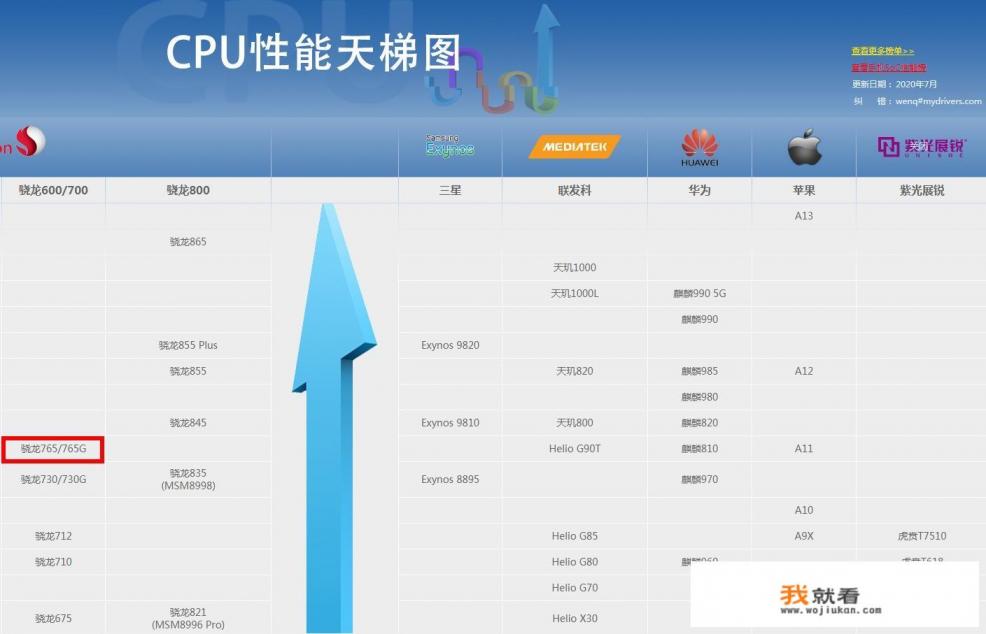Click the A10 cell
986x634 pixels.
[x=804, y=510]
